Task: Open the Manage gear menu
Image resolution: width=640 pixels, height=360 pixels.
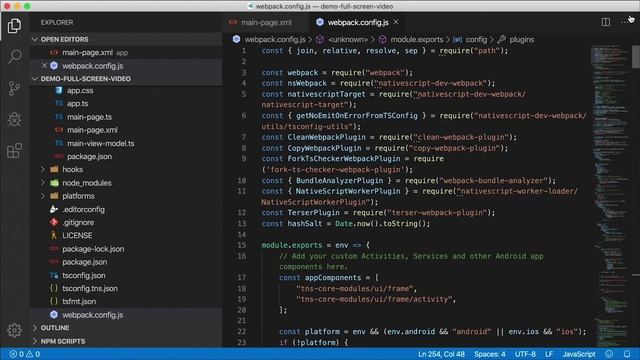Action: [14, 330]
